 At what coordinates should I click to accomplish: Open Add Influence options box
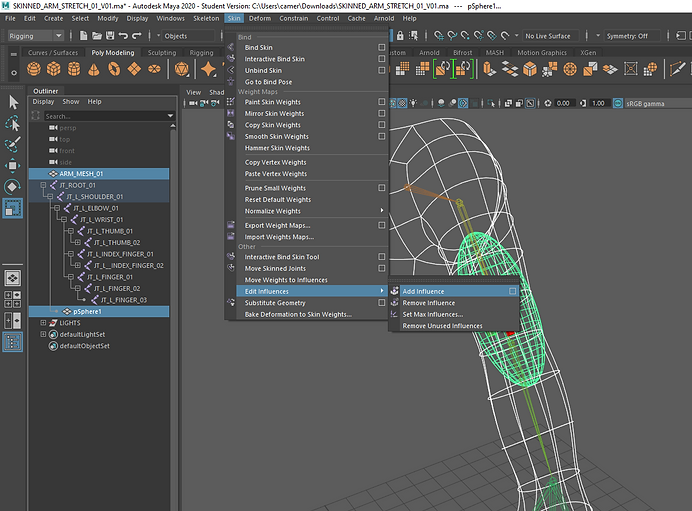pyautogui.click(x=512, y=291)
